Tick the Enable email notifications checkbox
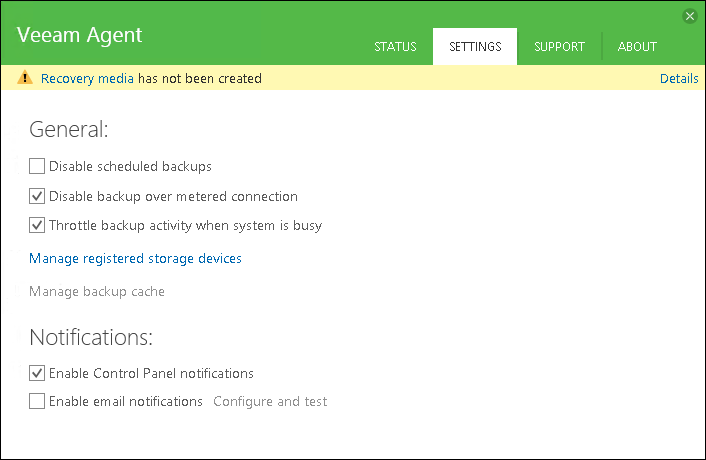Viewport: 706px width, 460px height. coord(37,401)
